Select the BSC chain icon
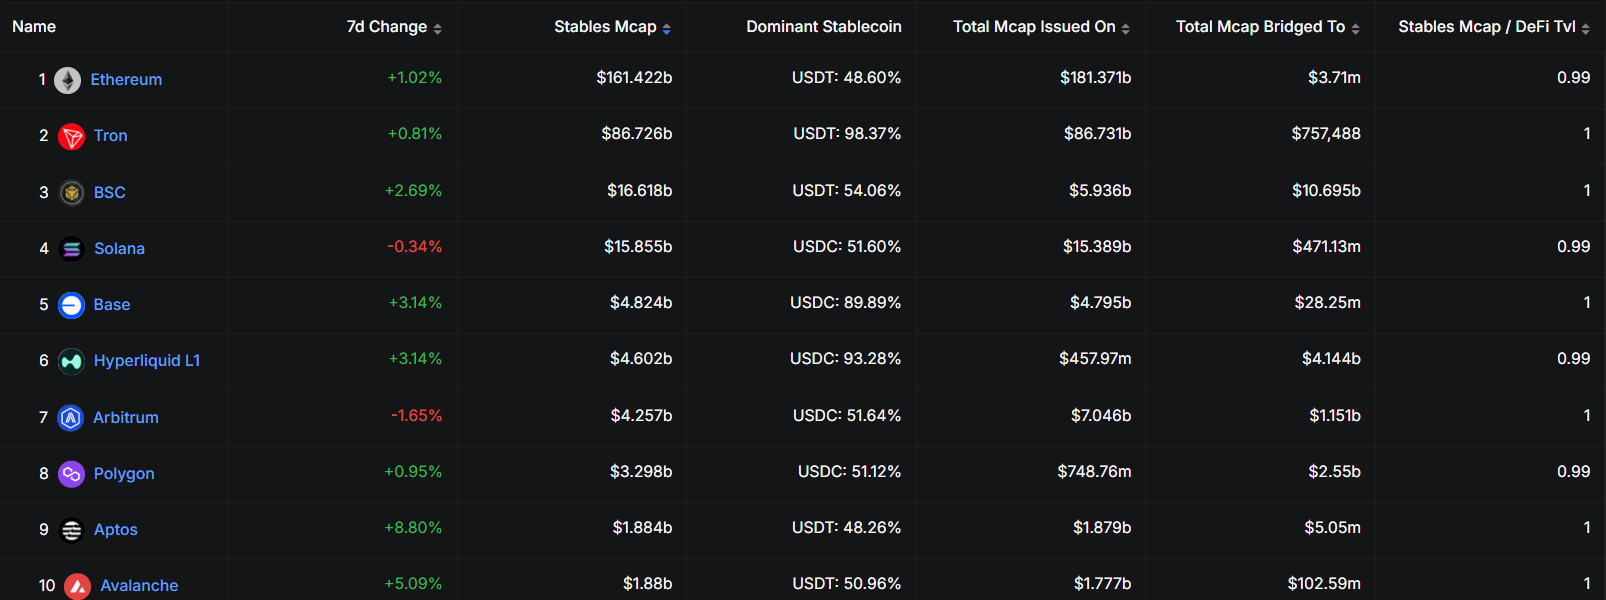Viewport: 1606px width, 600px height. (71, 191)
